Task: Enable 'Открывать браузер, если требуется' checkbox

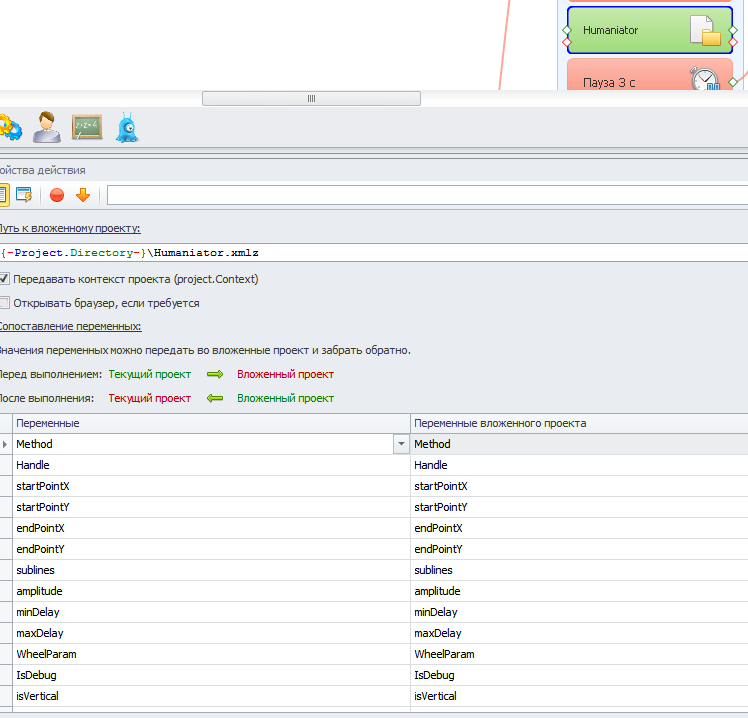Action: [5, 302]
